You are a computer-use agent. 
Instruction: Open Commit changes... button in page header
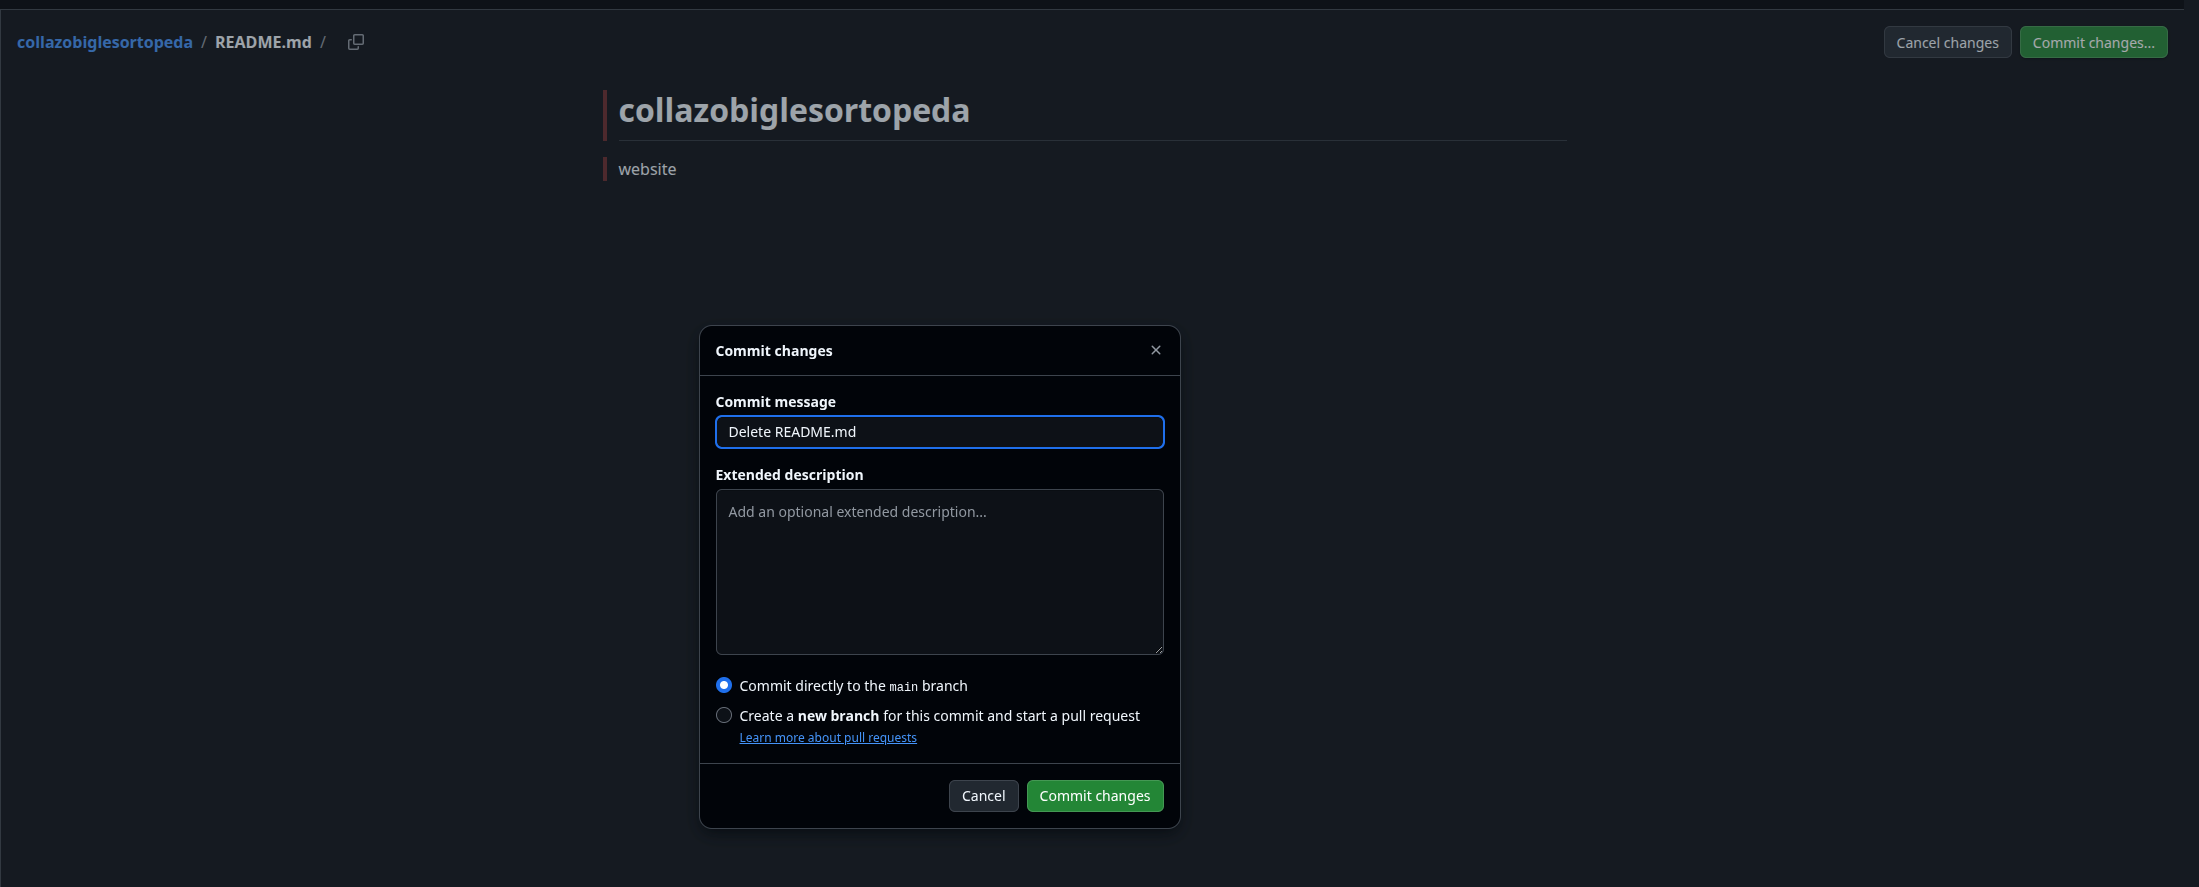2093,43
